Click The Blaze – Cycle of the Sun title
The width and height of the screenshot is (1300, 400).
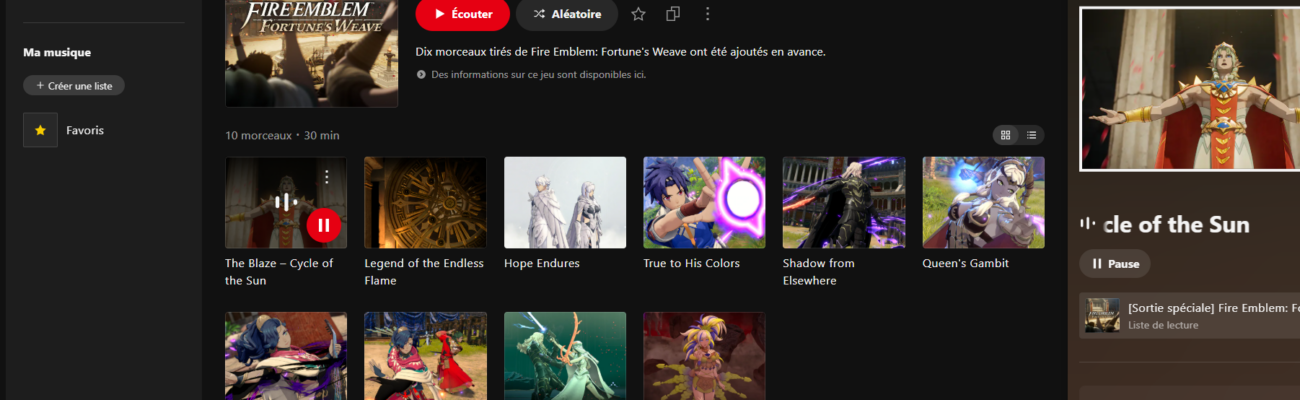[x=279, y=272]
